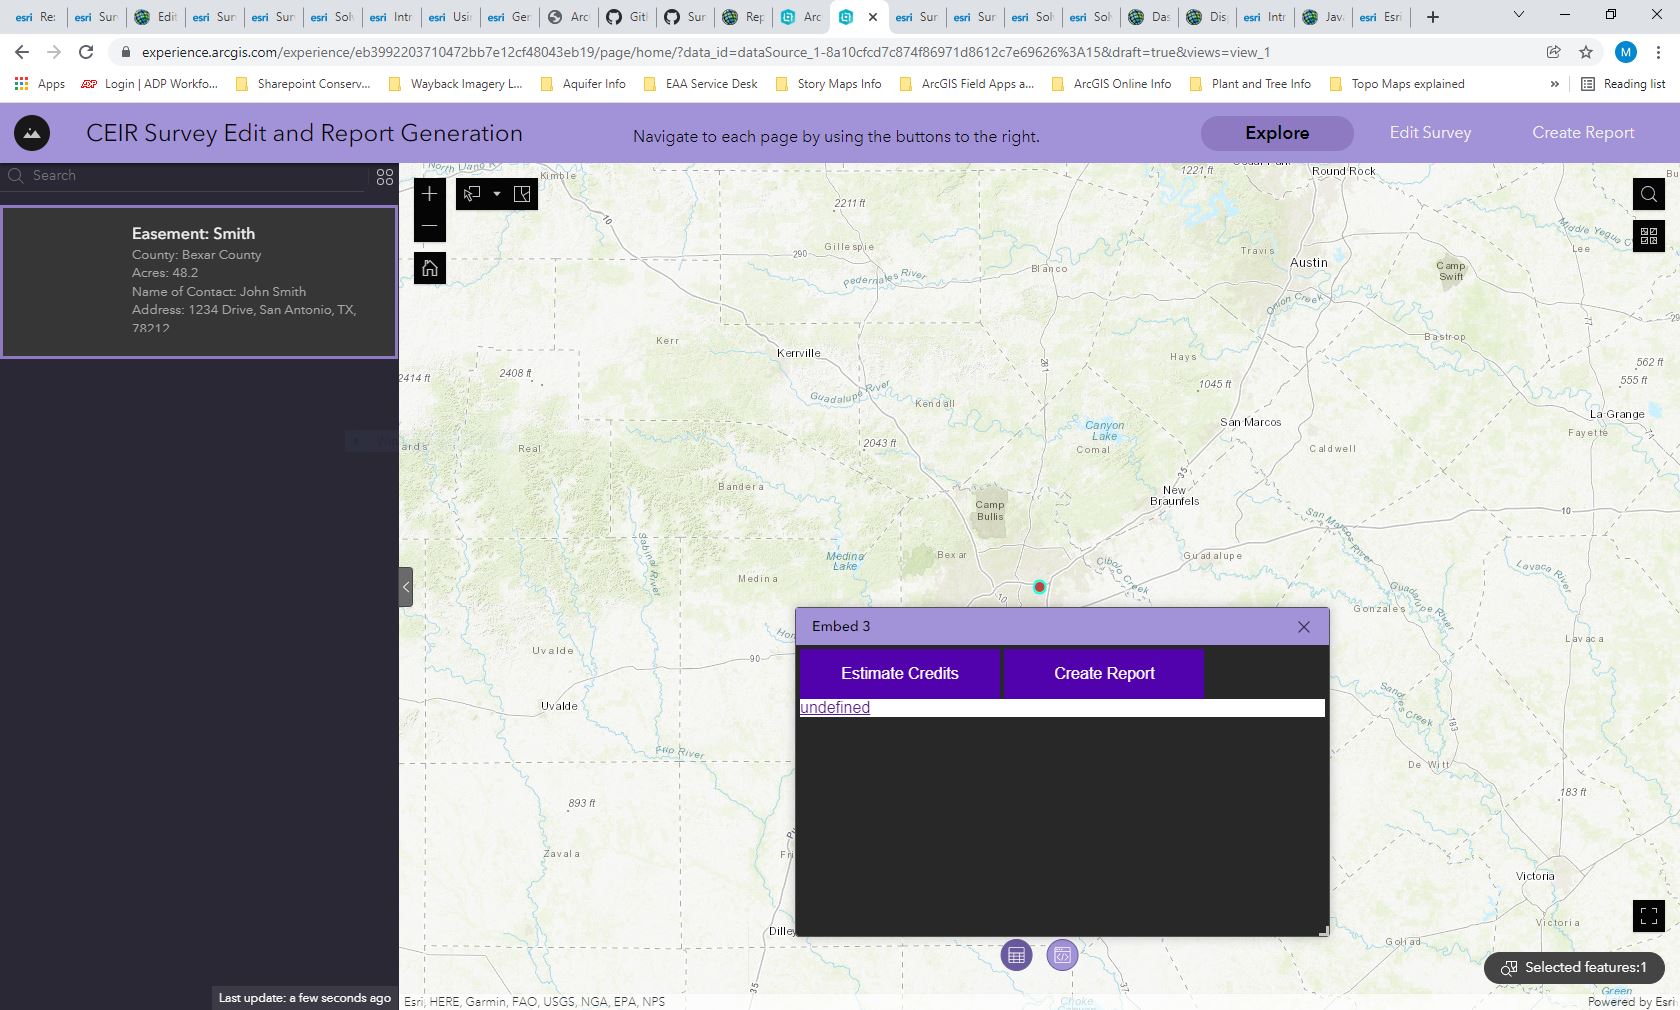Viewport: 1680px width, 1010px height.
Task: Toggle the Explore page button
Action: point(1276,133)
